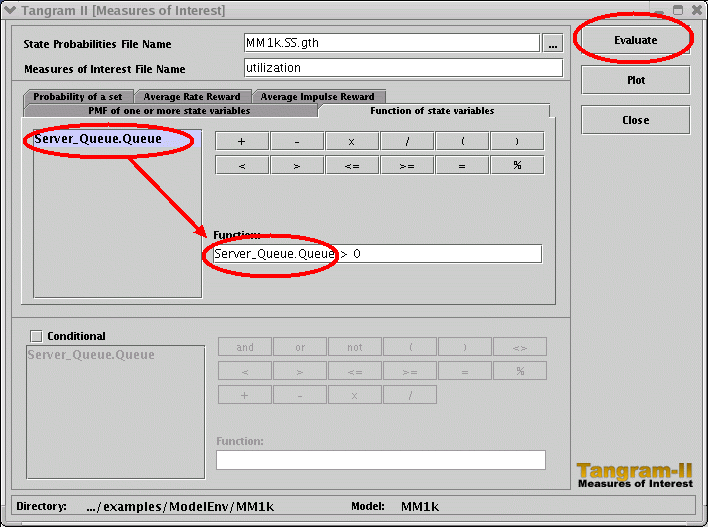Insert the less-than operator in the function
The width and height of the screenshot is (708, 527).
[242, 166]
